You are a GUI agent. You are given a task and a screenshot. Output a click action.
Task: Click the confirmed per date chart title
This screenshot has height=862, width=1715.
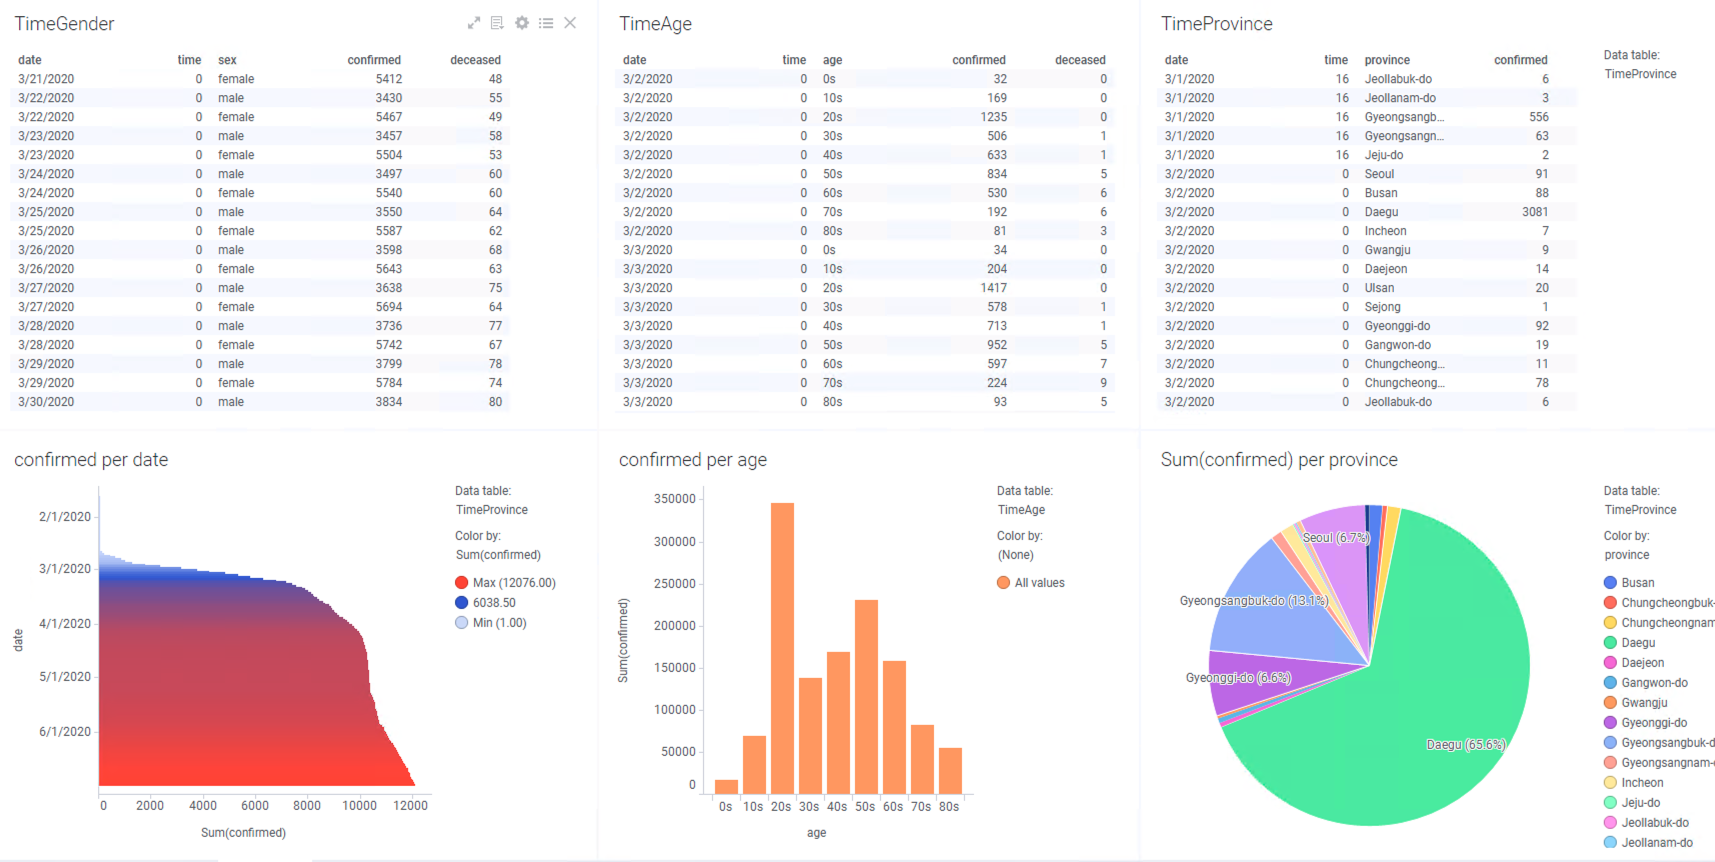pos(91,460)
